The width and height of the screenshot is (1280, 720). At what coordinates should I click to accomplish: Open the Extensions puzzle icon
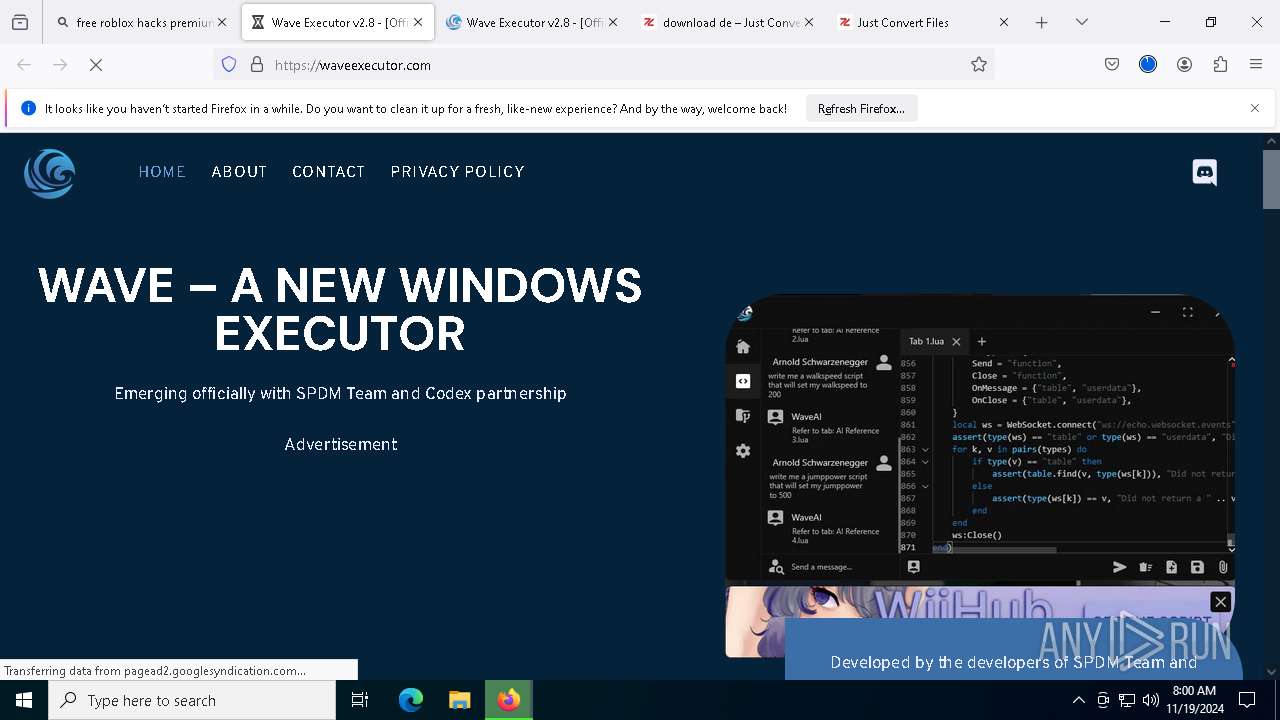click(1220, 65)
